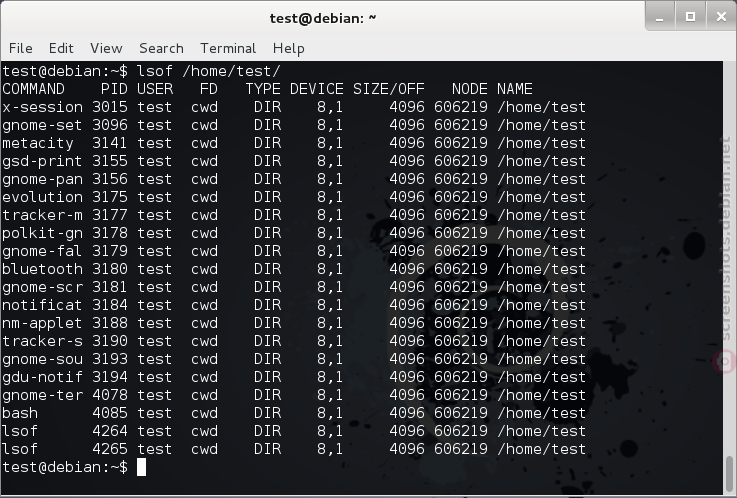Click the lsof entry with PID 4264
Viewport: 737px width, 498px height.
point(20,431)
